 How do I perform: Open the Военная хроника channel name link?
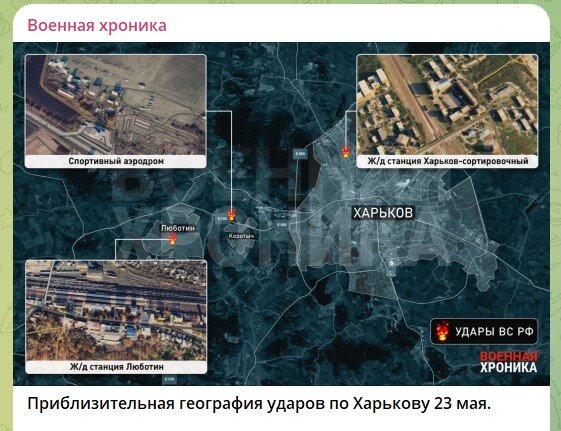(97, 26)
